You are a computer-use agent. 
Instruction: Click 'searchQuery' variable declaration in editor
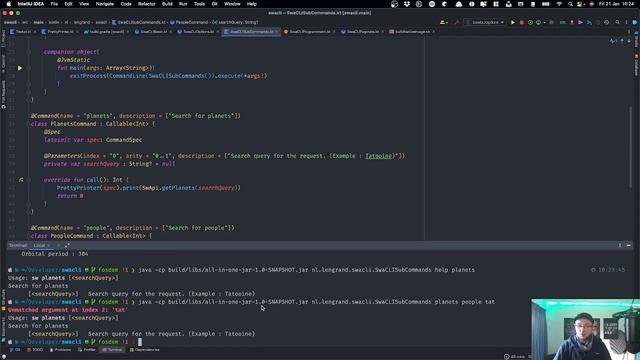pyautogui.click(x=102, y=164)
